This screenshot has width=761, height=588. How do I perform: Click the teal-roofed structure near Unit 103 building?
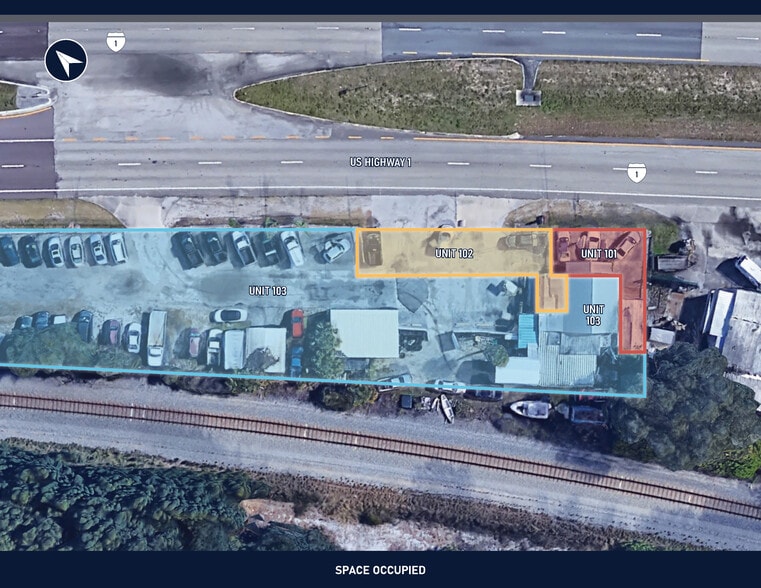(x=527, y=331)
